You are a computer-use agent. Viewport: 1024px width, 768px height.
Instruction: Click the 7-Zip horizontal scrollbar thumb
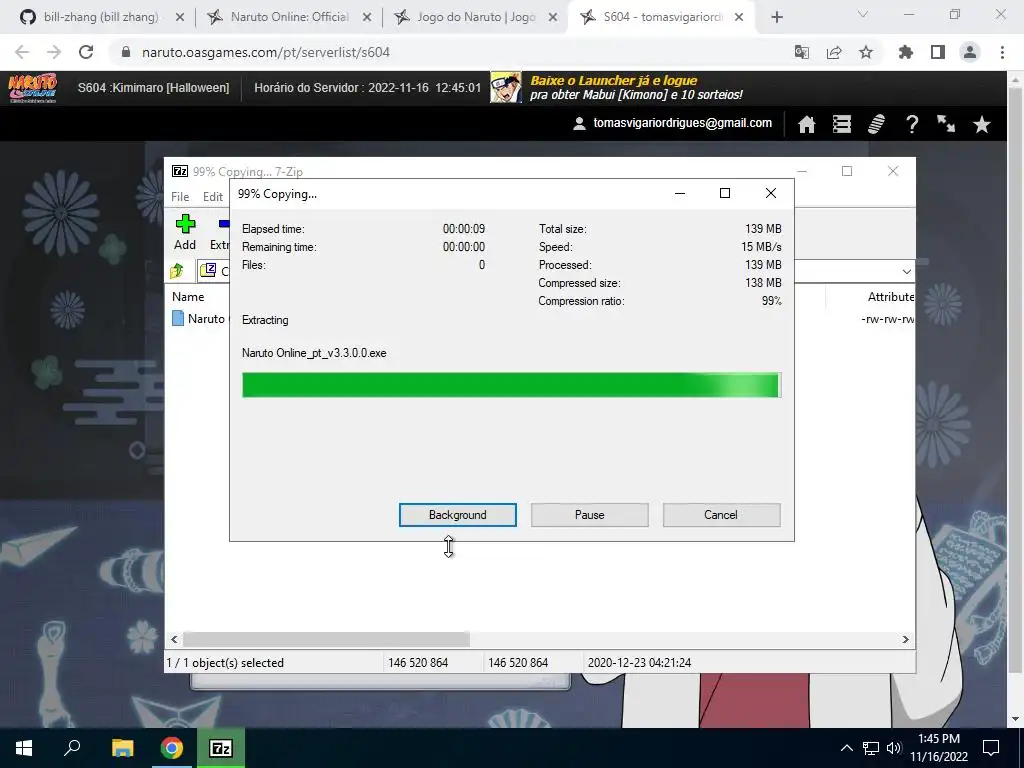click(326, 639)
